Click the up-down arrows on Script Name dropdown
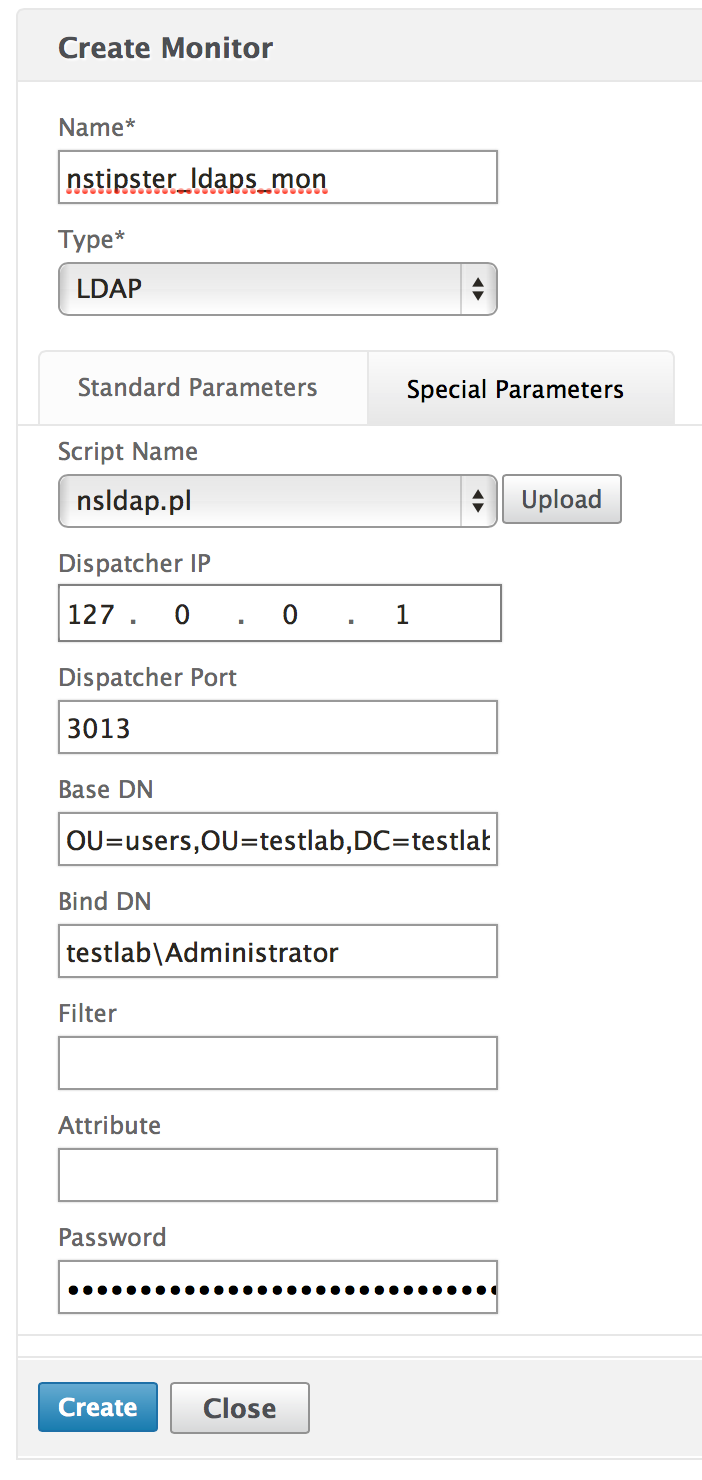Screen dimensions: 702x1480 pos(478,500)
